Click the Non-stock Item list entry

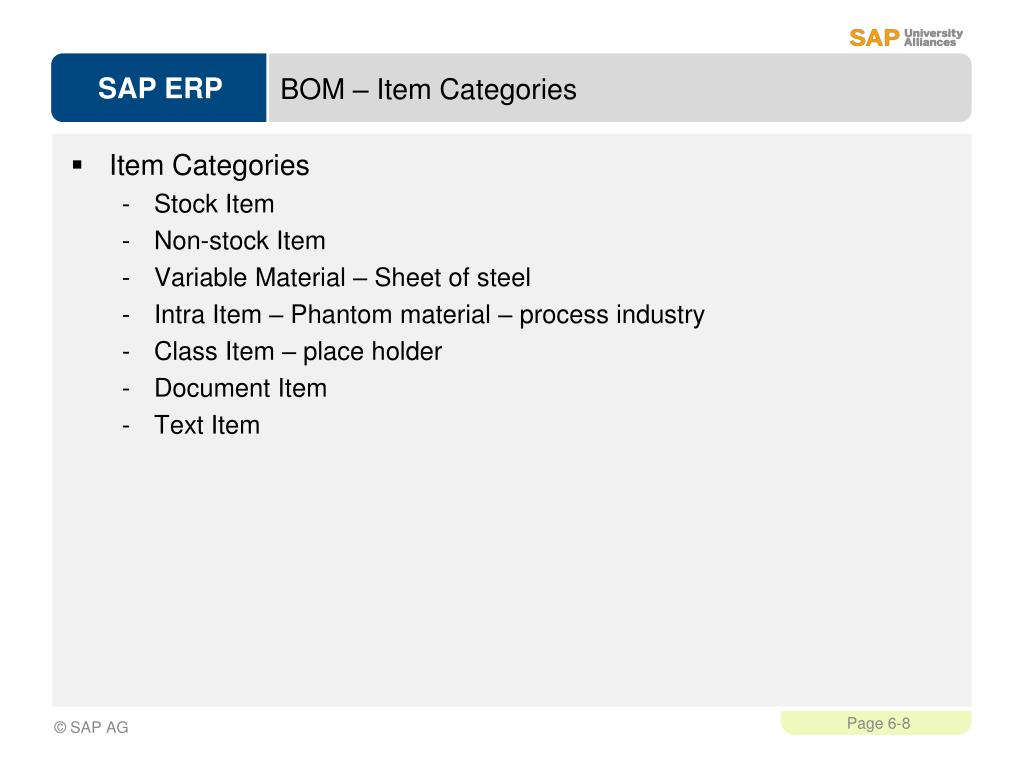(x=240, y=241)
